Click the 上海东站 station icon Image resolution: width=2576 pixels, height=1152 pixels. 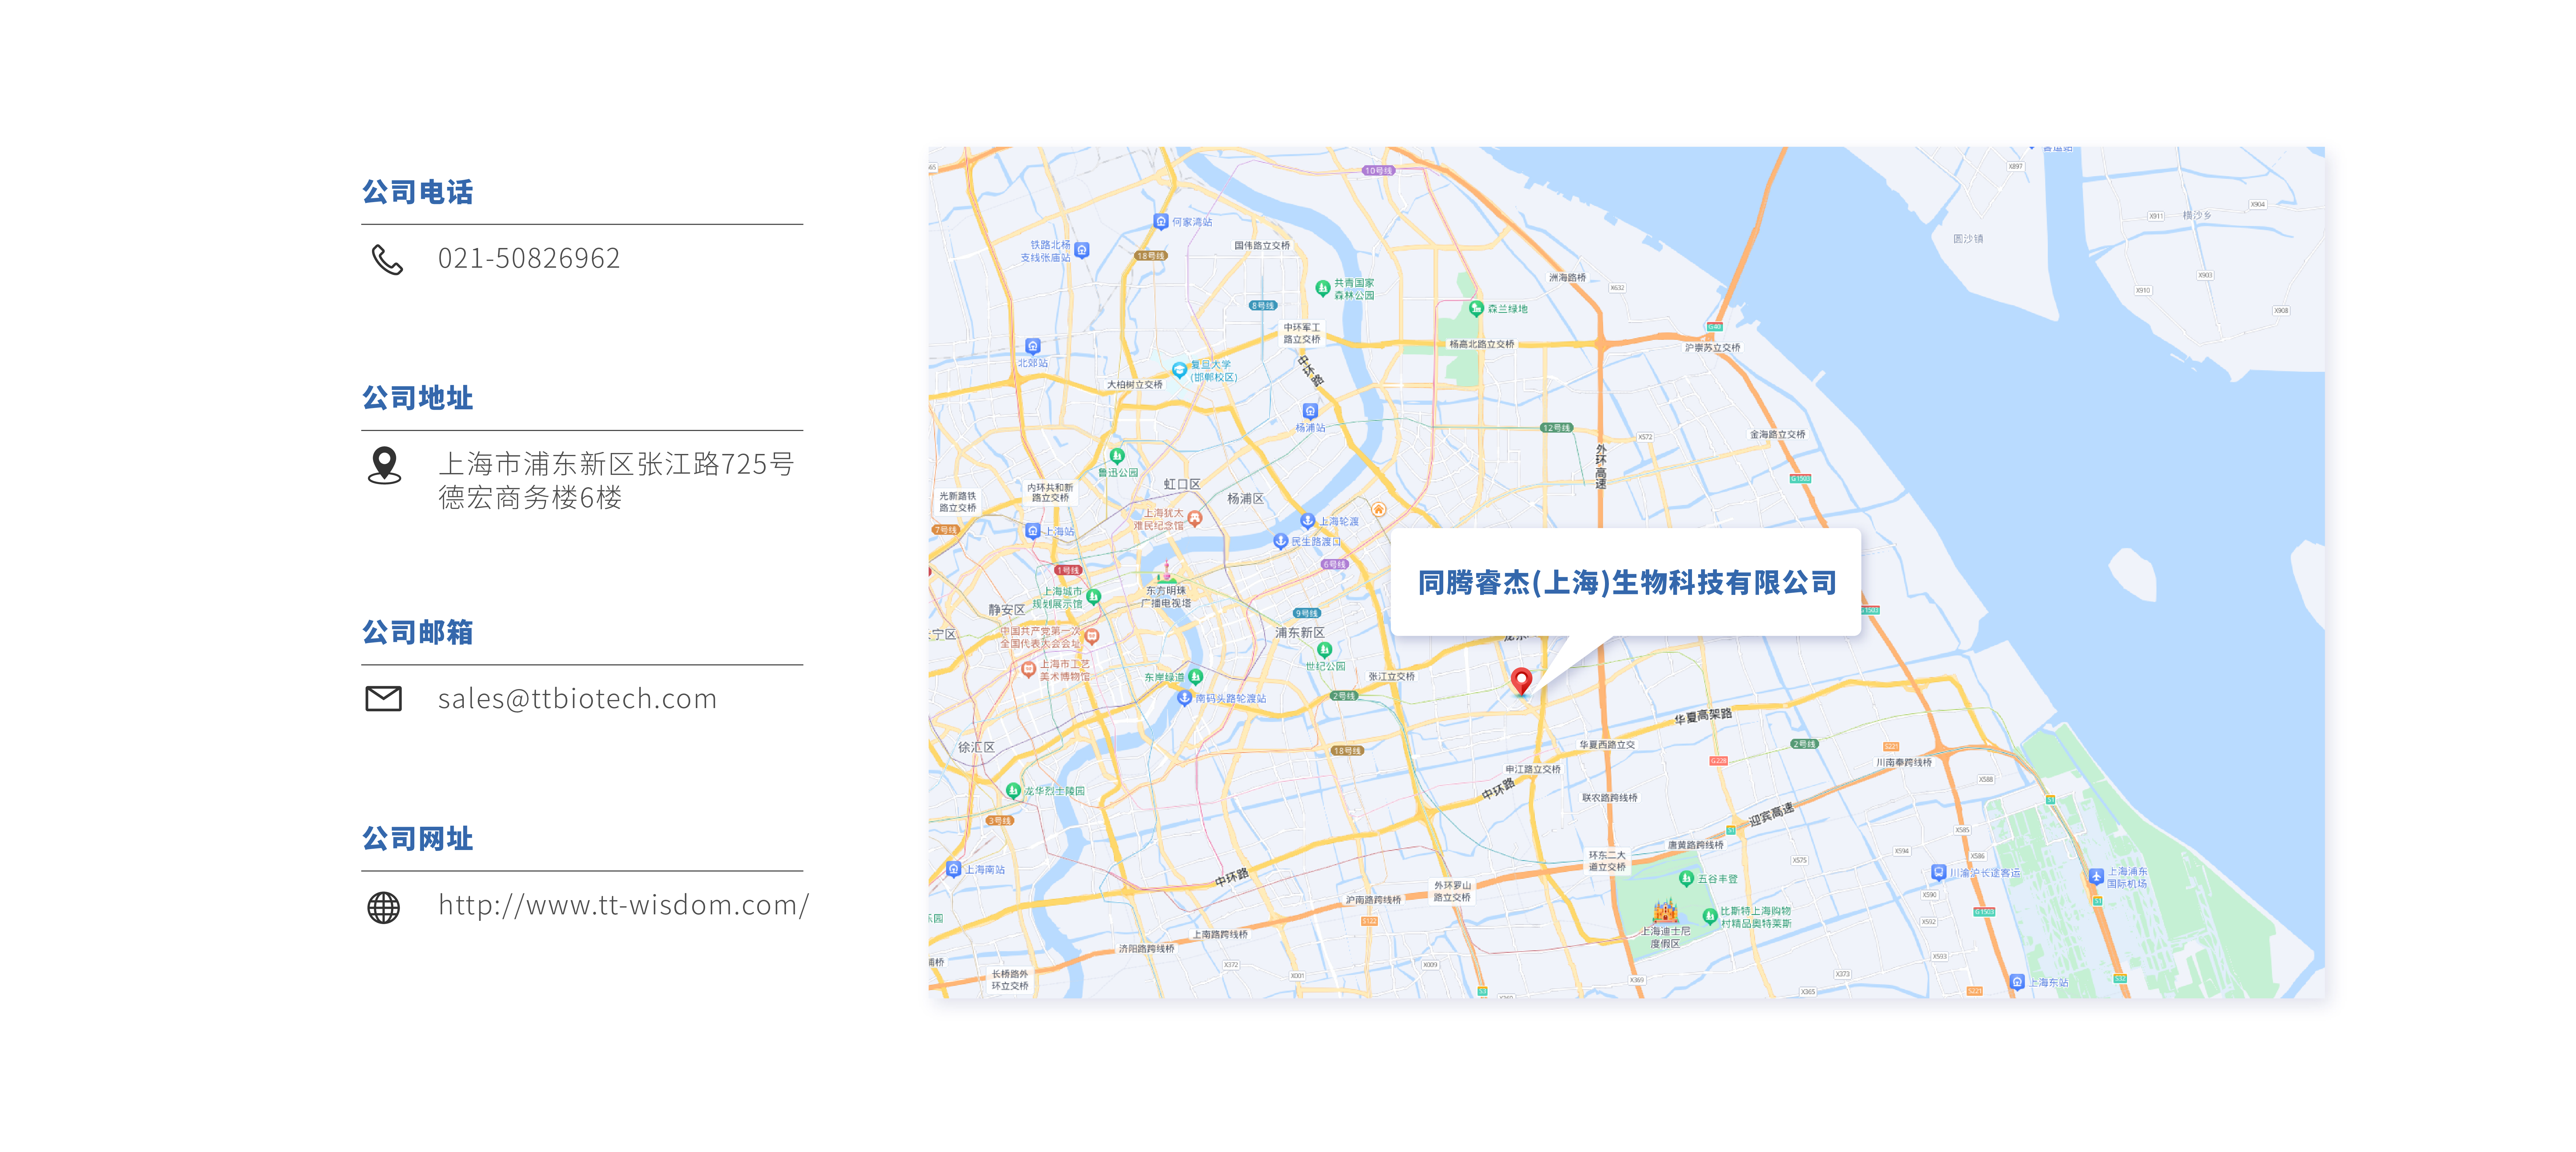click(2017, 982)
